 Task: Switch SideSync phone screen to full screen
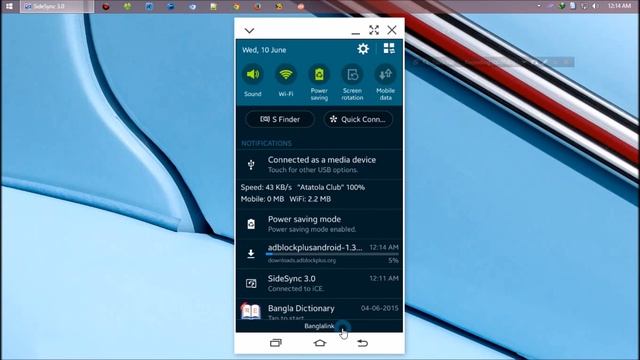[373, 30]
